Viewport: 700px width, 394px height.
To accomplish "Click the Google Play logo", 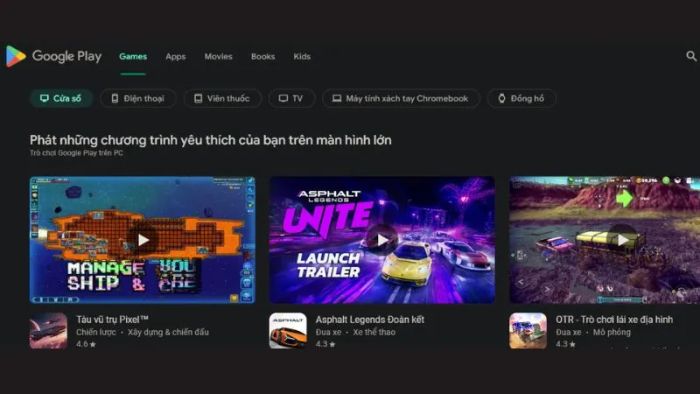I will 54,56.
